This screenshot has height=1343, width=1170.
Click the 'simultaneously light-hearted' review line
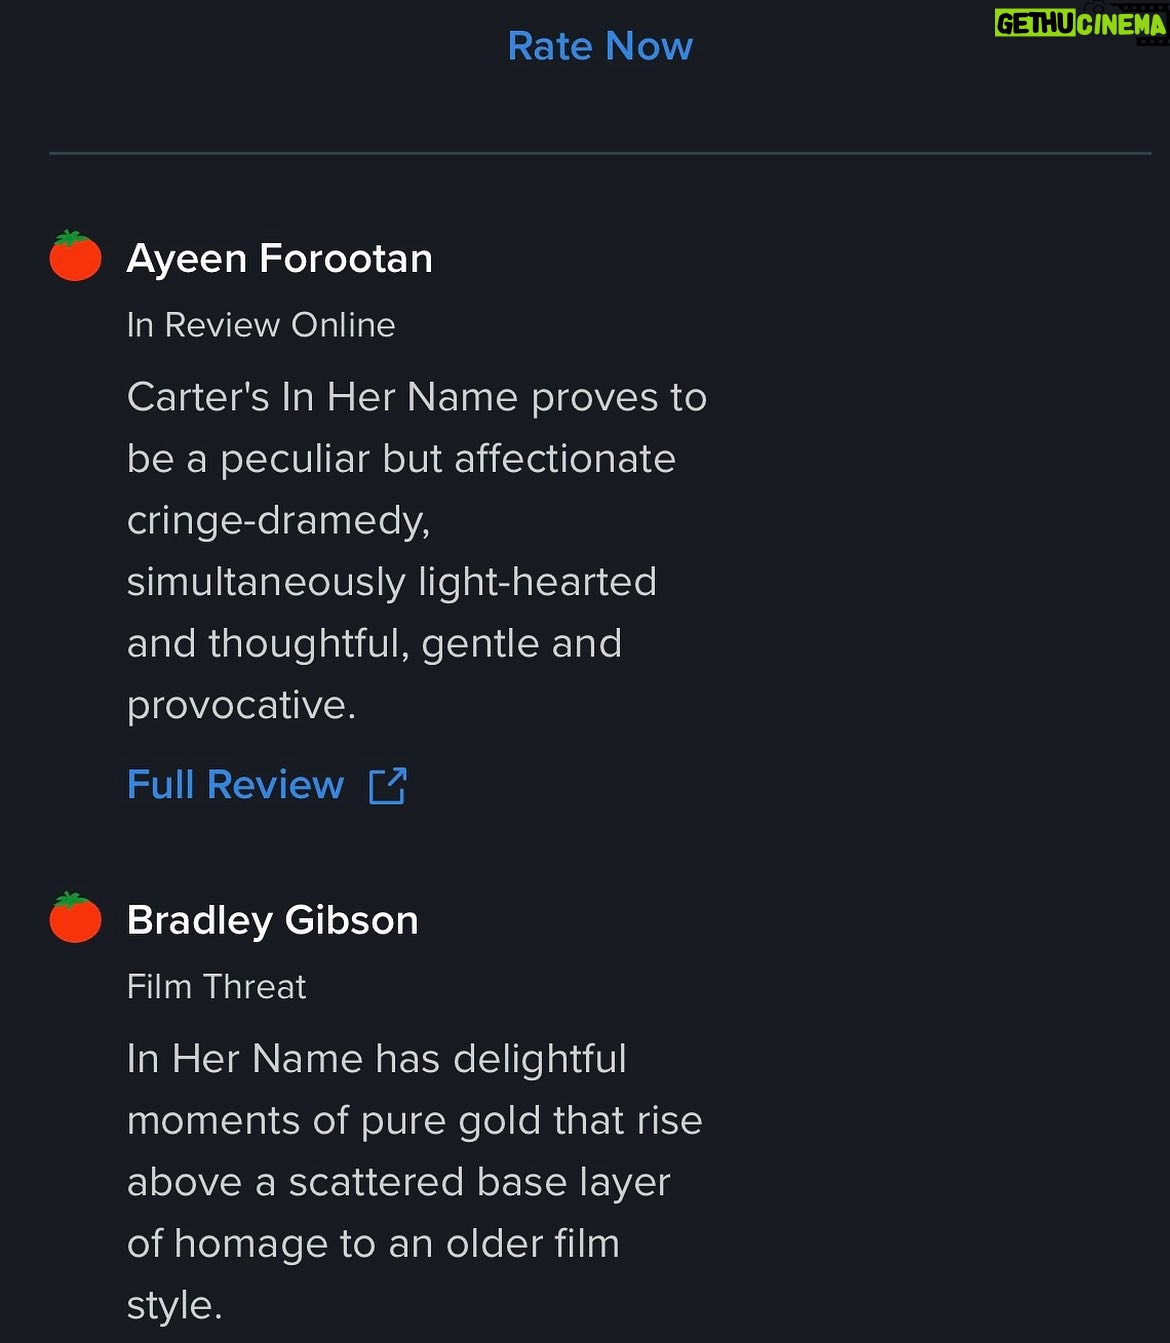(392, 582)
